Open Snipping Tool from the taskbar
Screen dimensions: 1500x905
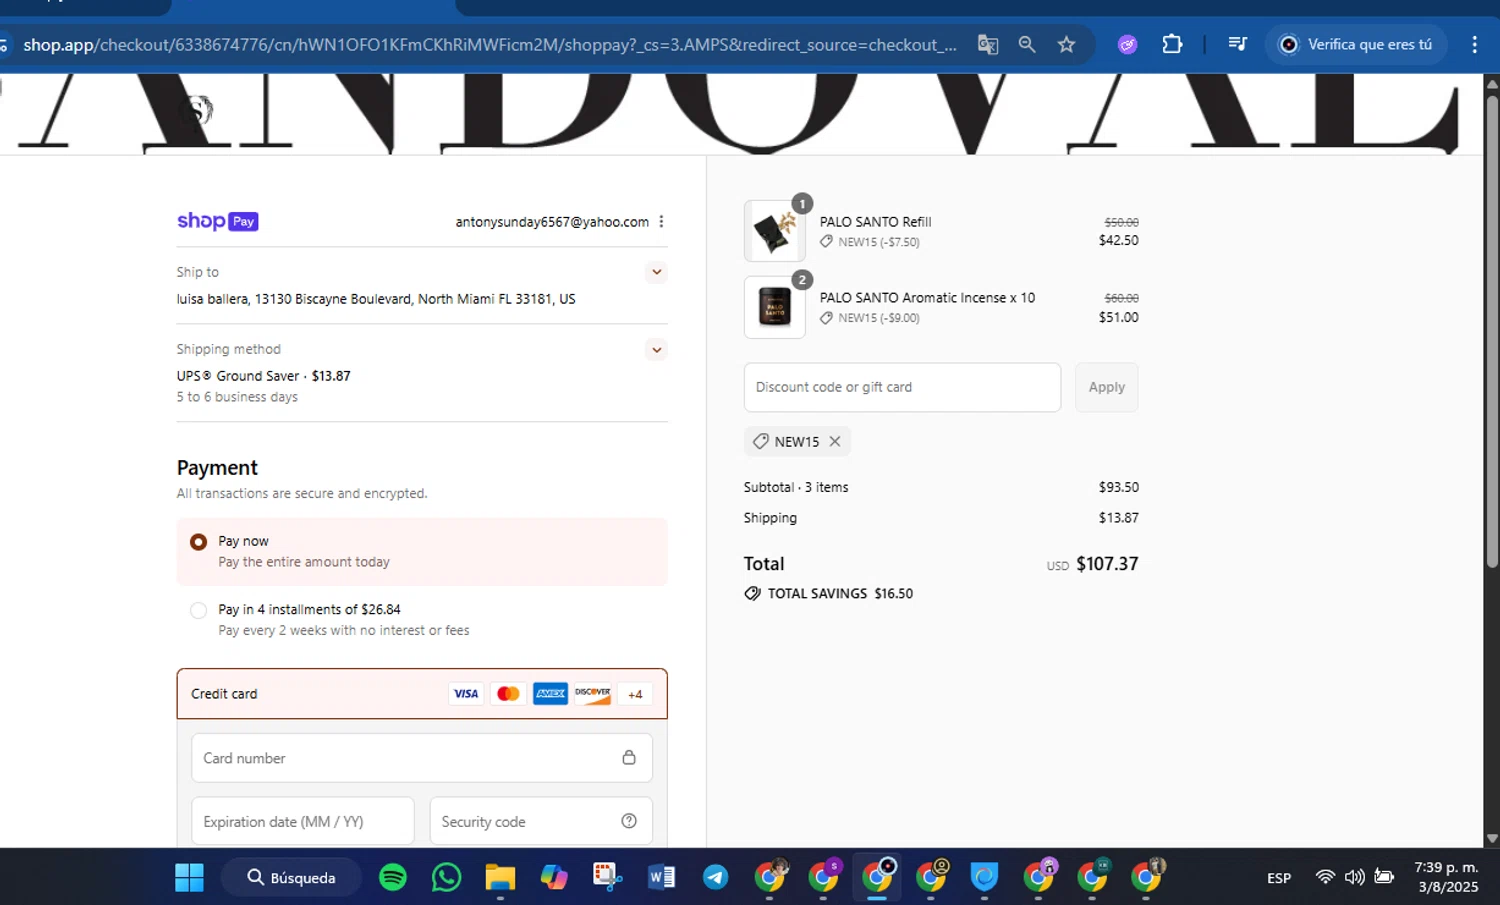[607, 877]
